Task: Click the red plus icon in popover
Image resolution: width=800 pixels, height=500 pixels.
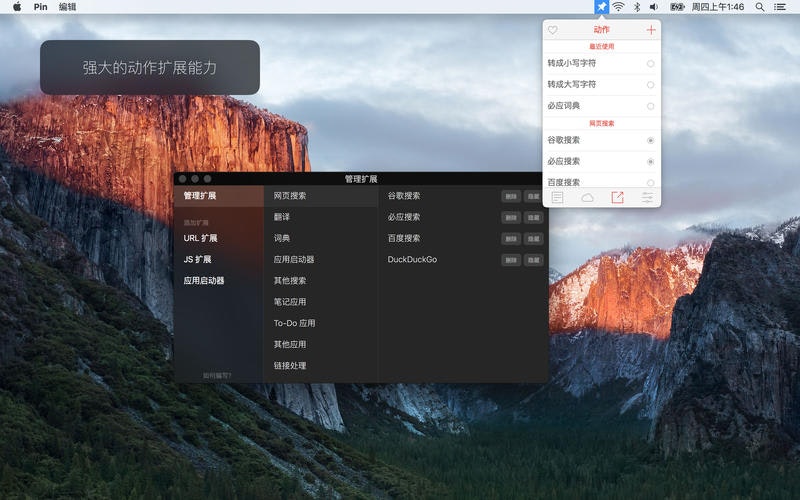Action: [651, 30]
